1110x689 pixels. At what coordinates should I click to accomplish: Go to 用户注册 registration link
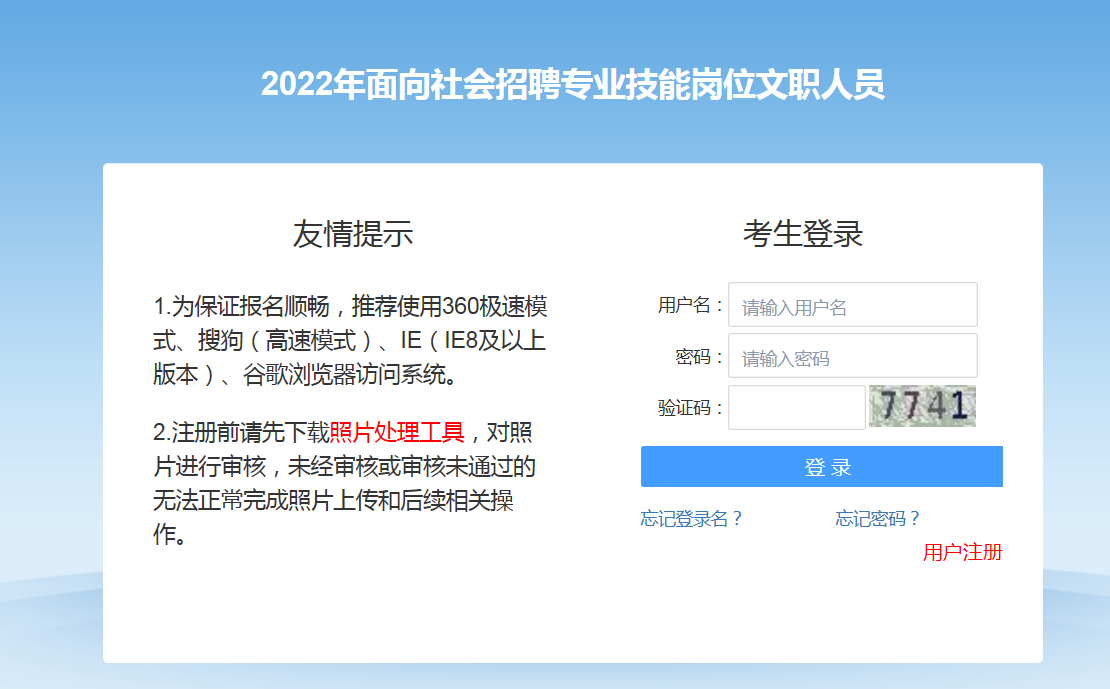pos(963,552)
